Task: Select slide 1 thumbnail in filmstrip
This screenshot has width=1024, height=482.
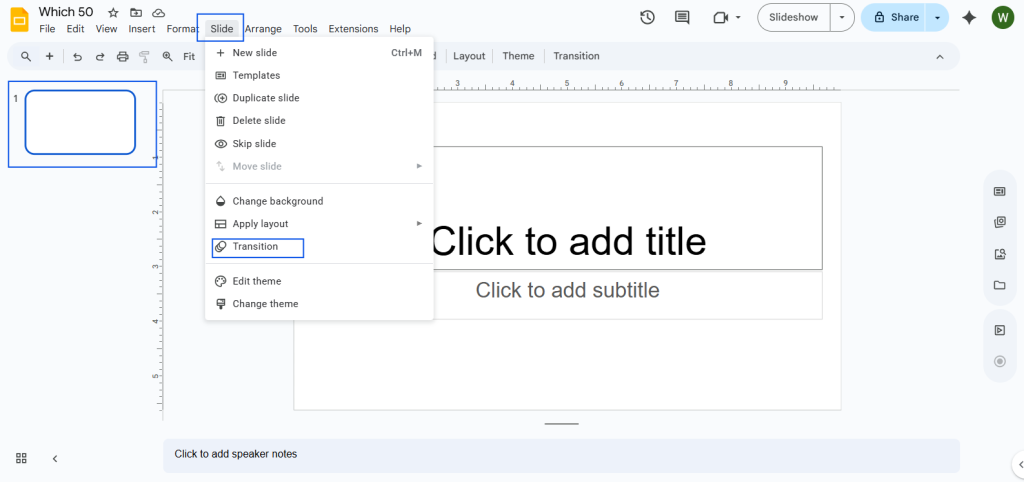Action: [80, 123]
